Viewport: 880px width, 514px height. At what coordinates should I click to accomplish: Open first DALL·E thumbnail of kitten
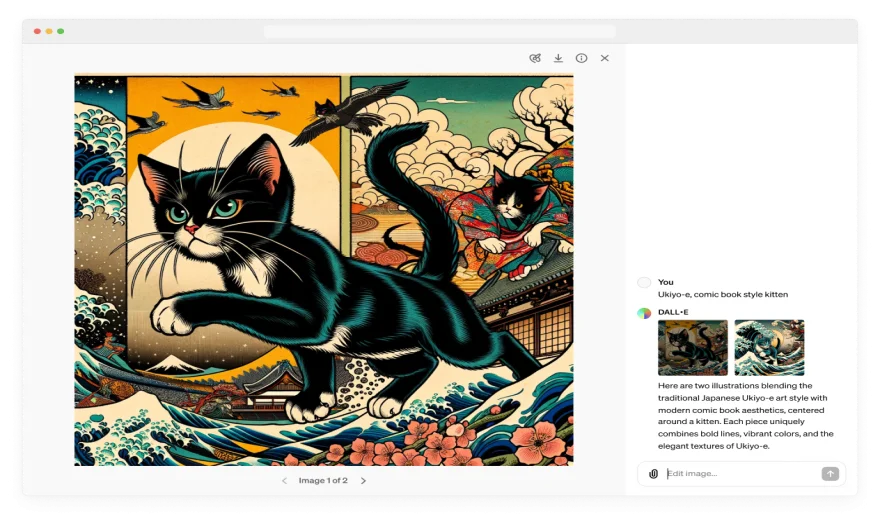point(693,347)
